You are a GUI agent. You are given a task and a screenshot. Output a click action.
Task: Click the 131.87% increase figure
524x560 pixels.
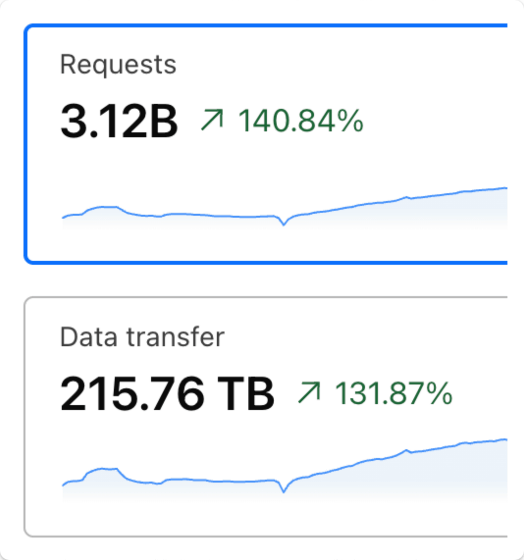(394, 393)
